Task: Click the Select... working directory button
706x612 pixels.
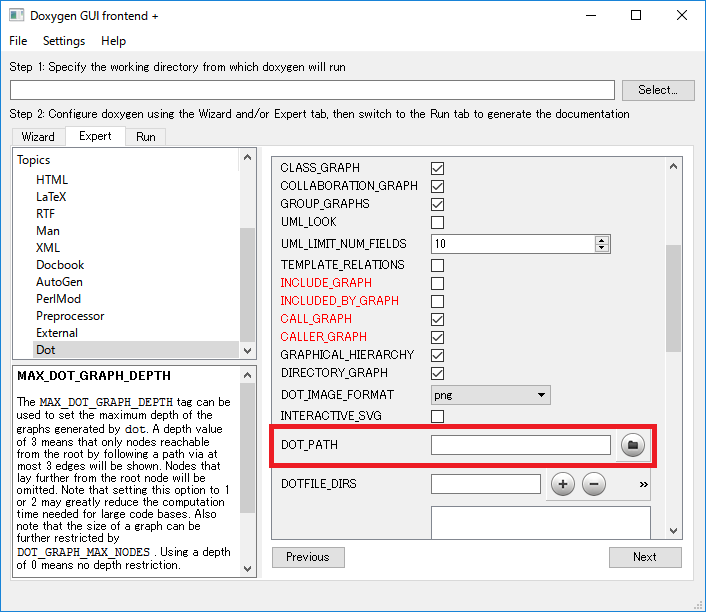Action: [658, 90]
